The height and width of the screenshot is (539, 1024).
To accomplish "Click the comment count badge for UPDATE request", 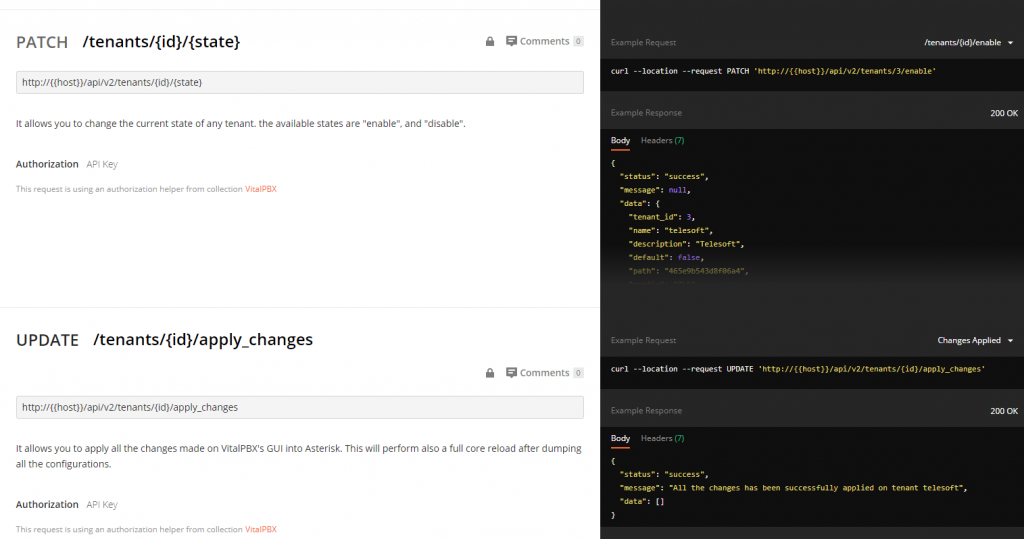I will (578, 372).
